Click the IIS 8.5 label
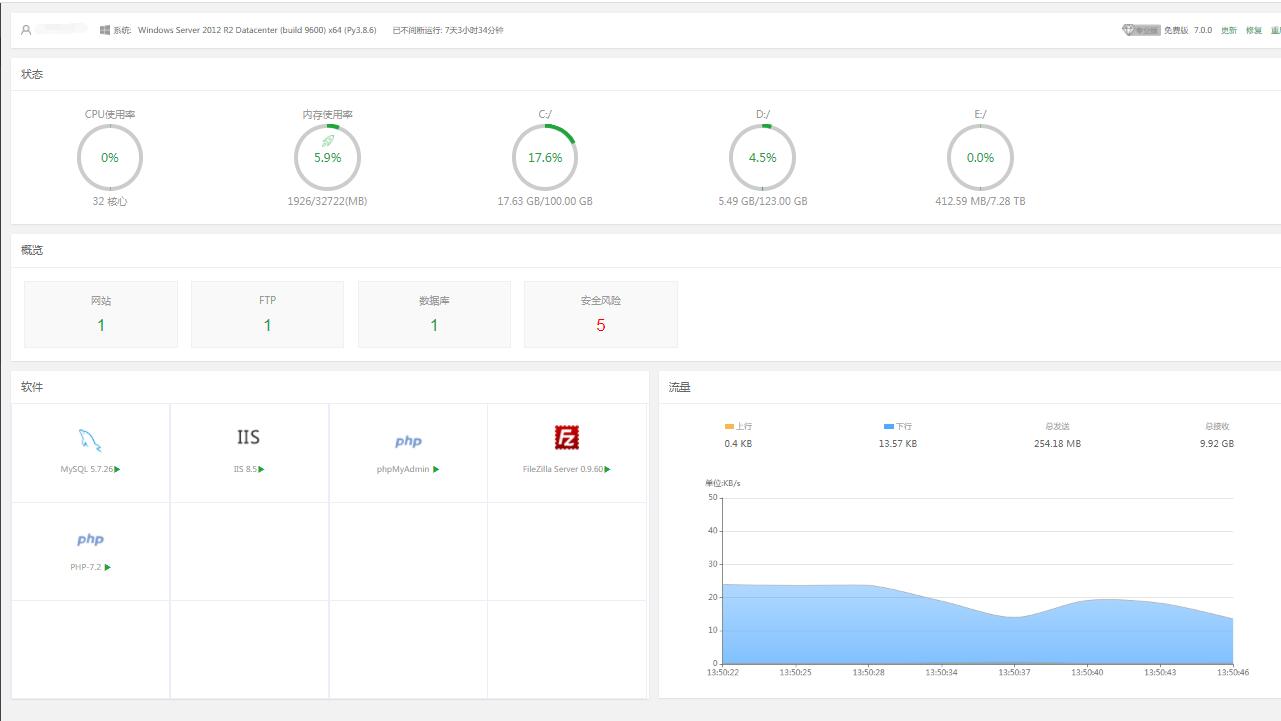1281x721 pixels. coord(245,469)
